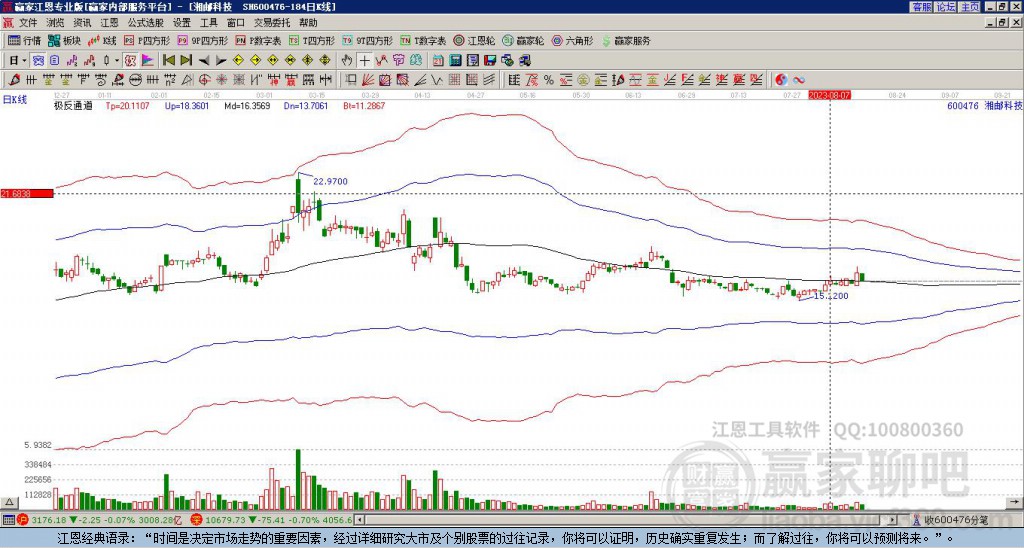This screenshot has height=548, width=1024.
Task: Open the T数字表 tool
Action: 423,40
